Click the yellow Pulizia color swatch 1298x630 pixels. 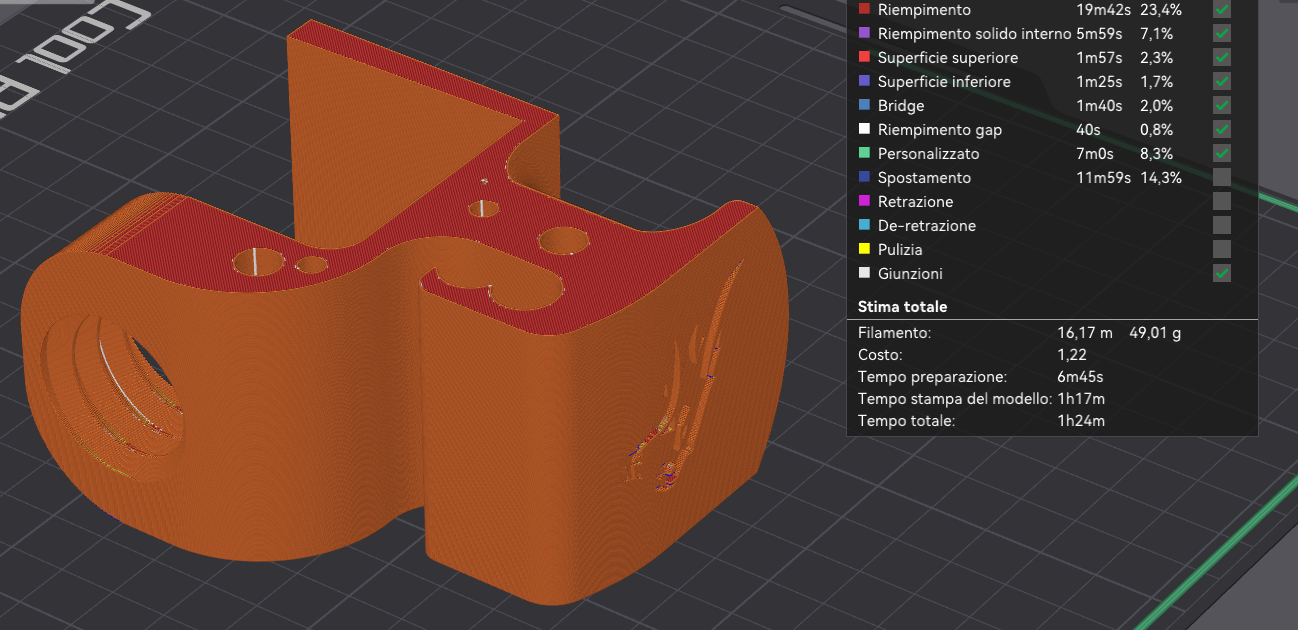tap(865, 249)
